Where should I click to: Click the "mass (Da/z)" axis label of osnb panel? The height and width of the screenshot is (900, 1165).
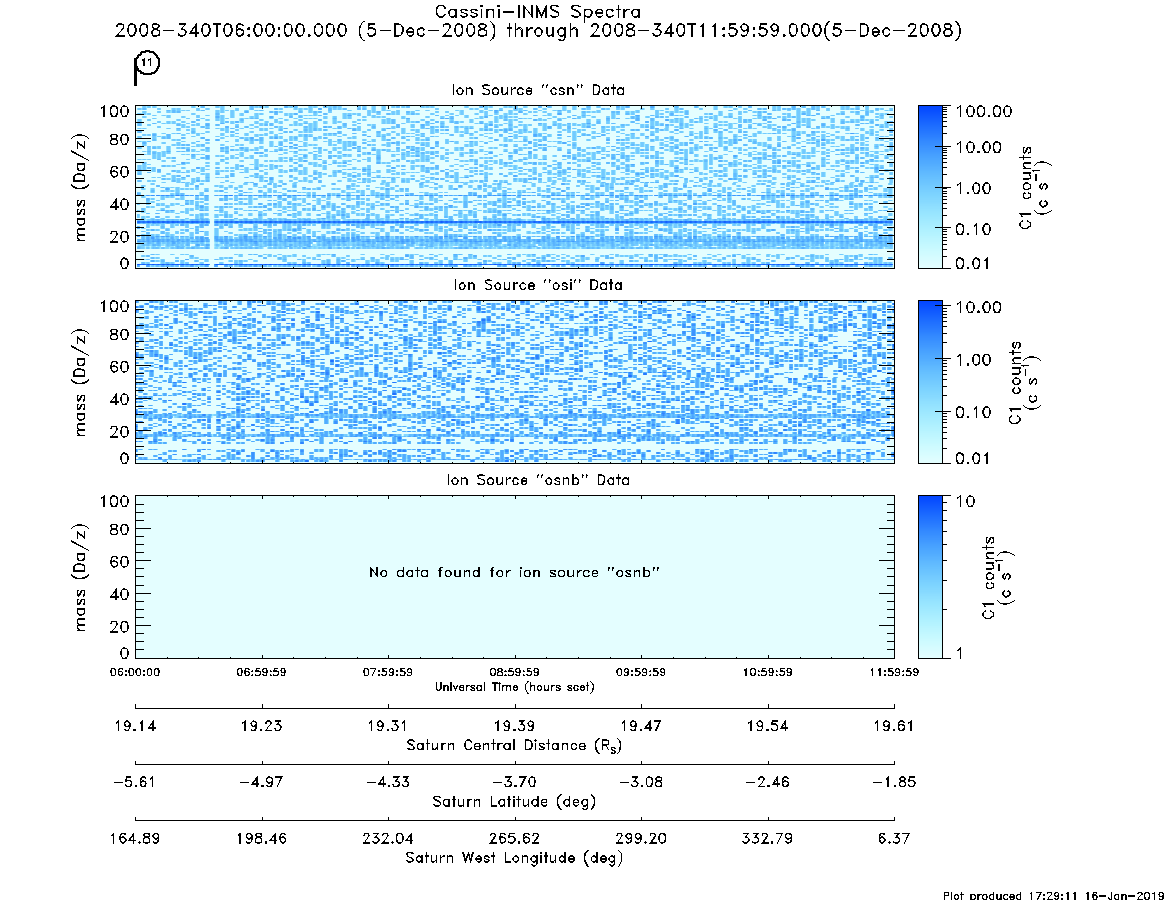[x=79, y=577]
